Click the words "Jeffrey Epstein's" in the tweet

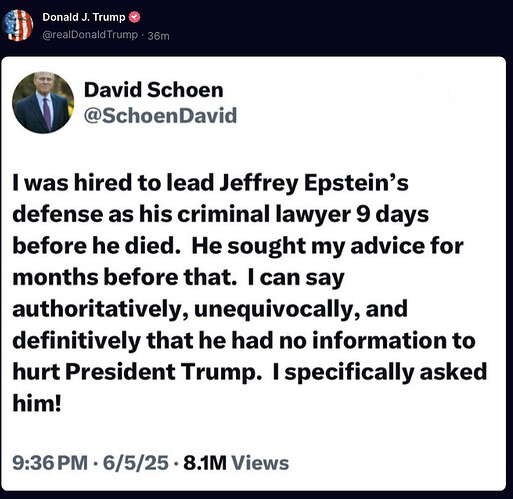click(x=314, y=184)
